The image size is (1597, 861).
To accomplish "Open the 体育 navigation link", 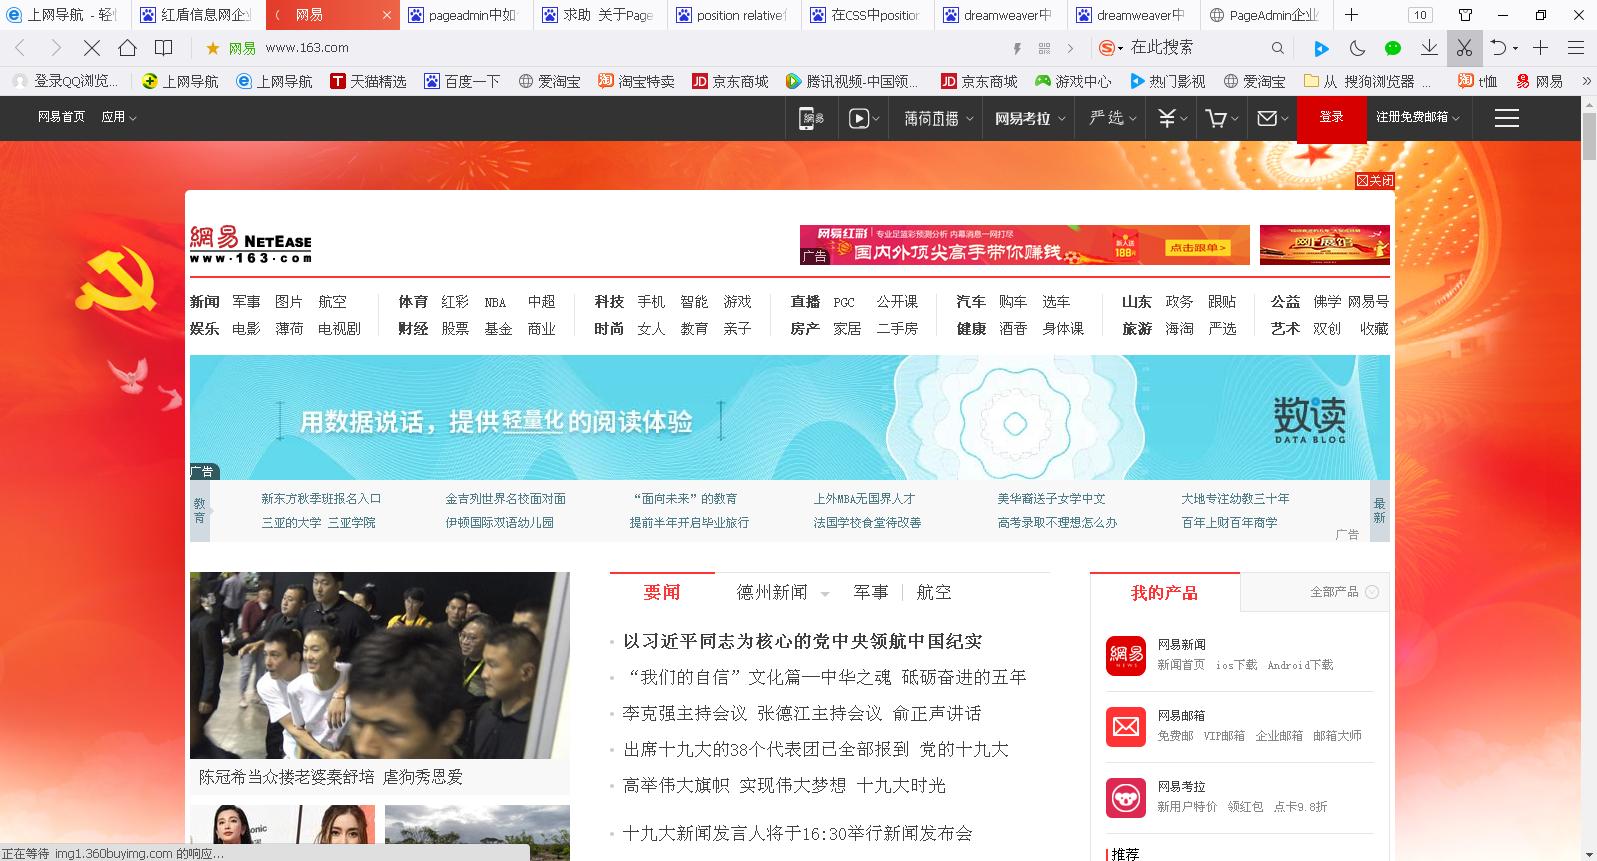I will pos(413,301).
